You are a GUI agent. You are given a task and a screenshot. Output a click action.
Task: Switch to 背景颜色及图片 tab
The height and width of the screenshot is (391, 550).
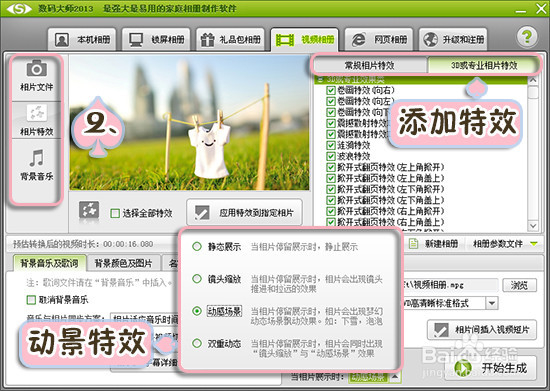tap(123, 263)
